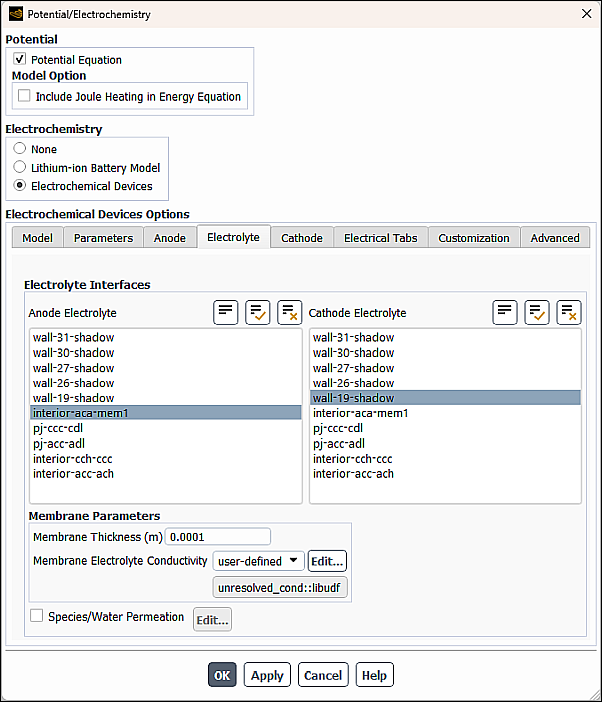Enable Species/Water Permeation checkbox
The image size is (602, 702).
(37, 616)
